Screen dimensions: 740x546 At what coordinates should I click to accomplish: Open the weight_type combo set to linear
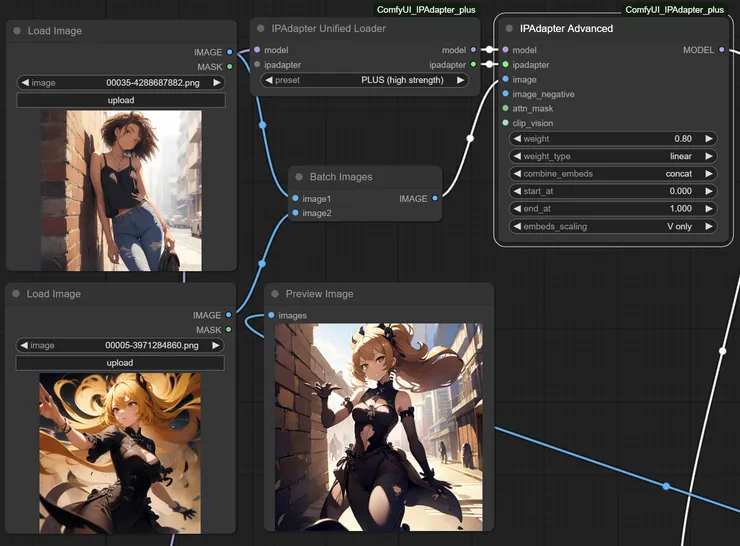click(x=612, y=156)
